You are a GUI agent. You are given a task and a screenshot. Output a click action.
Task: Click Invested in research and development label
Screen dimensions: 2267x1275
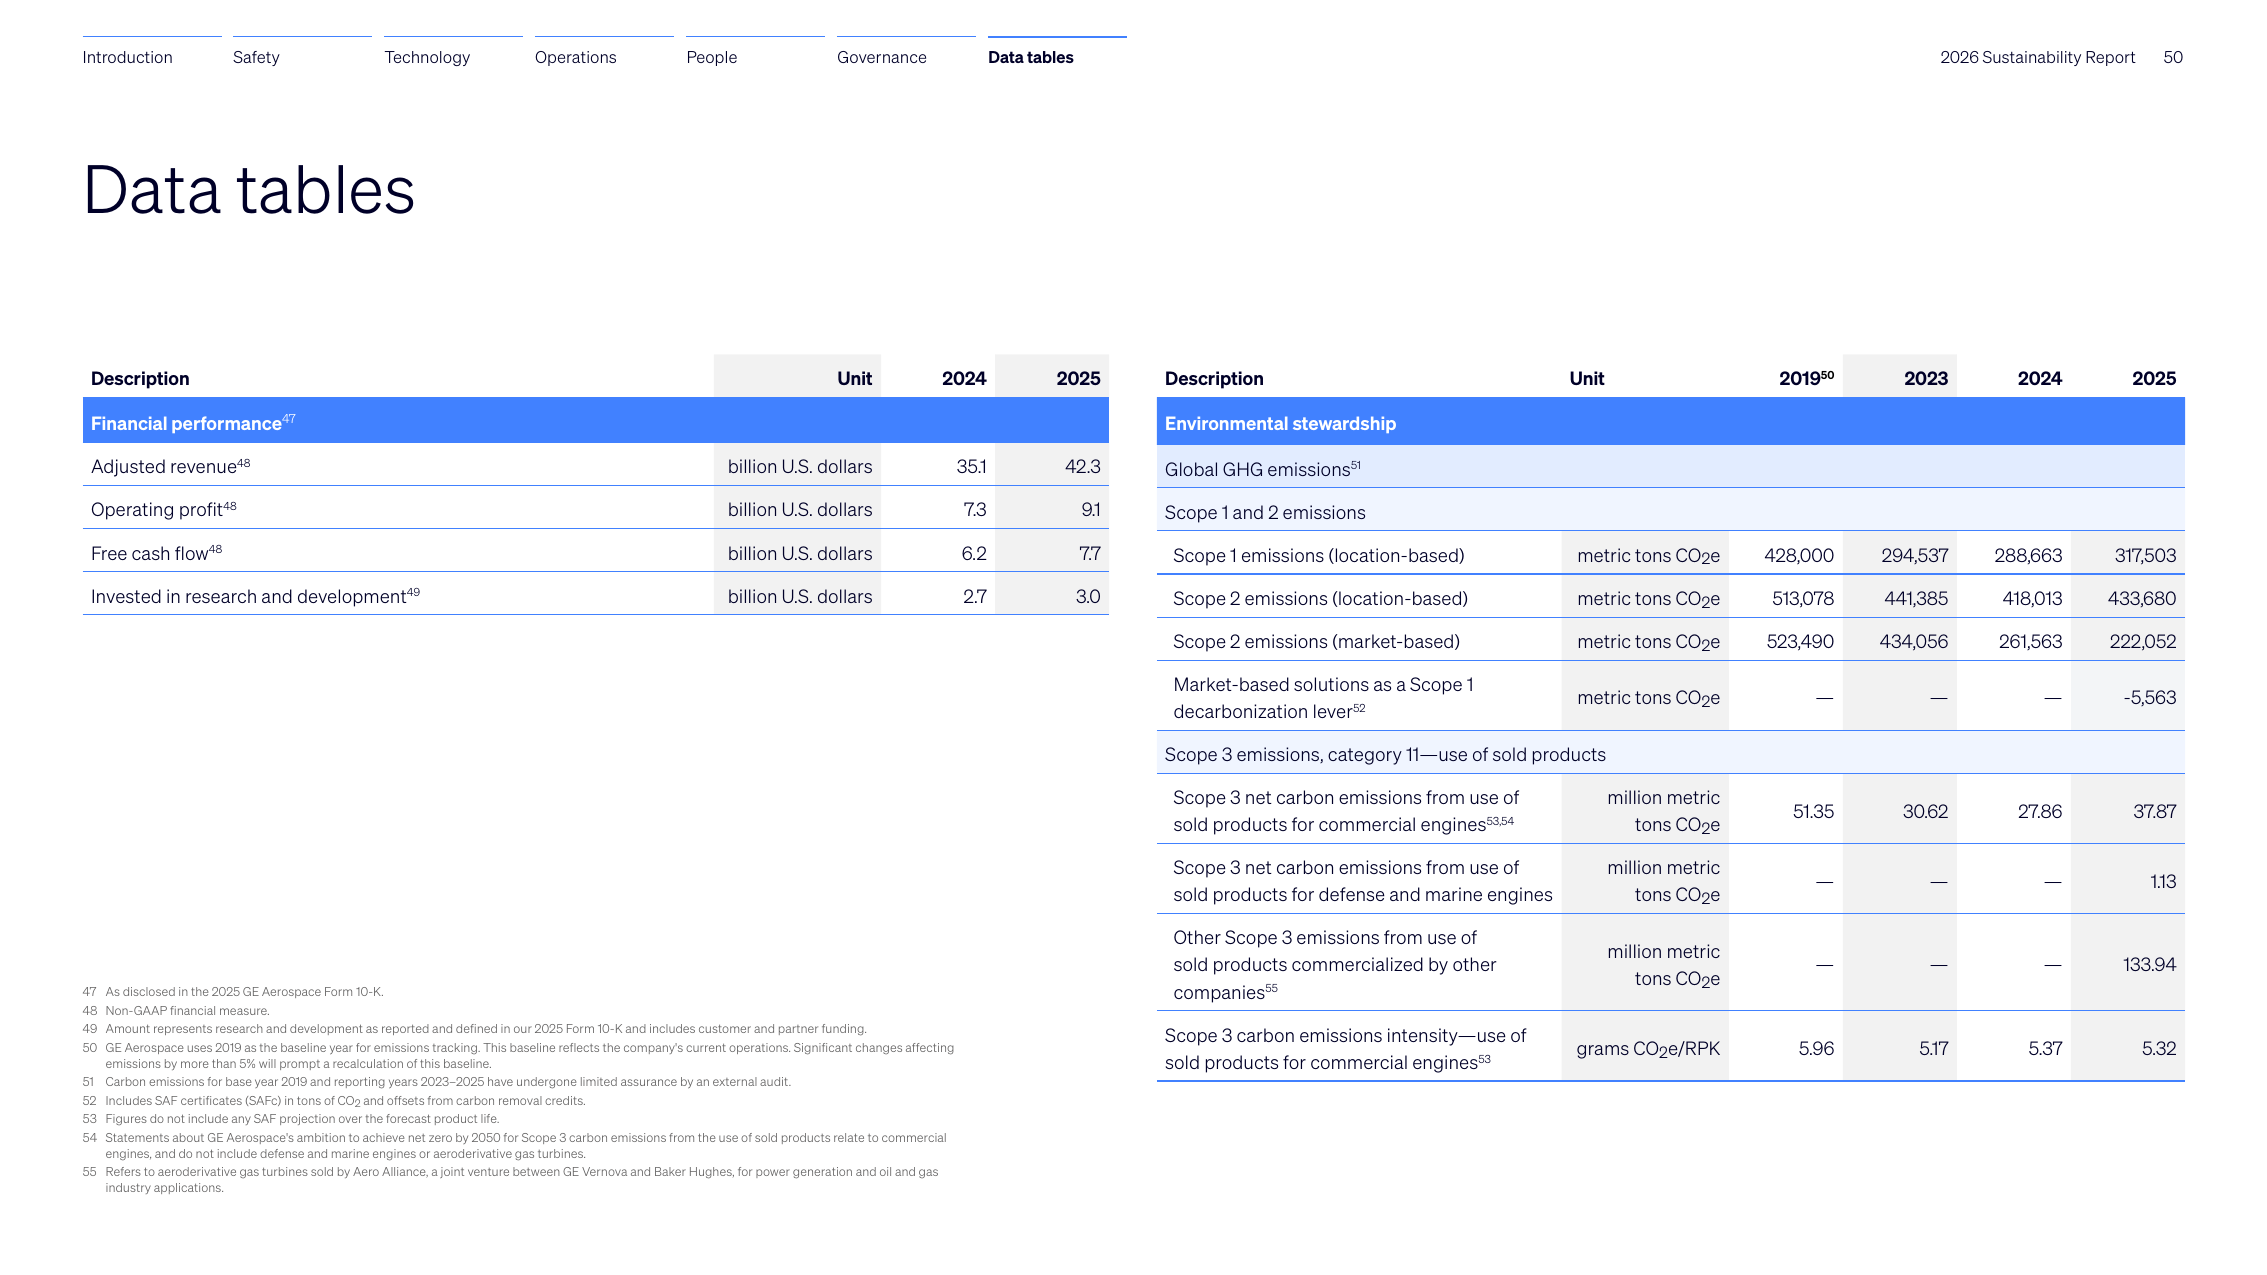coord(255,596)
